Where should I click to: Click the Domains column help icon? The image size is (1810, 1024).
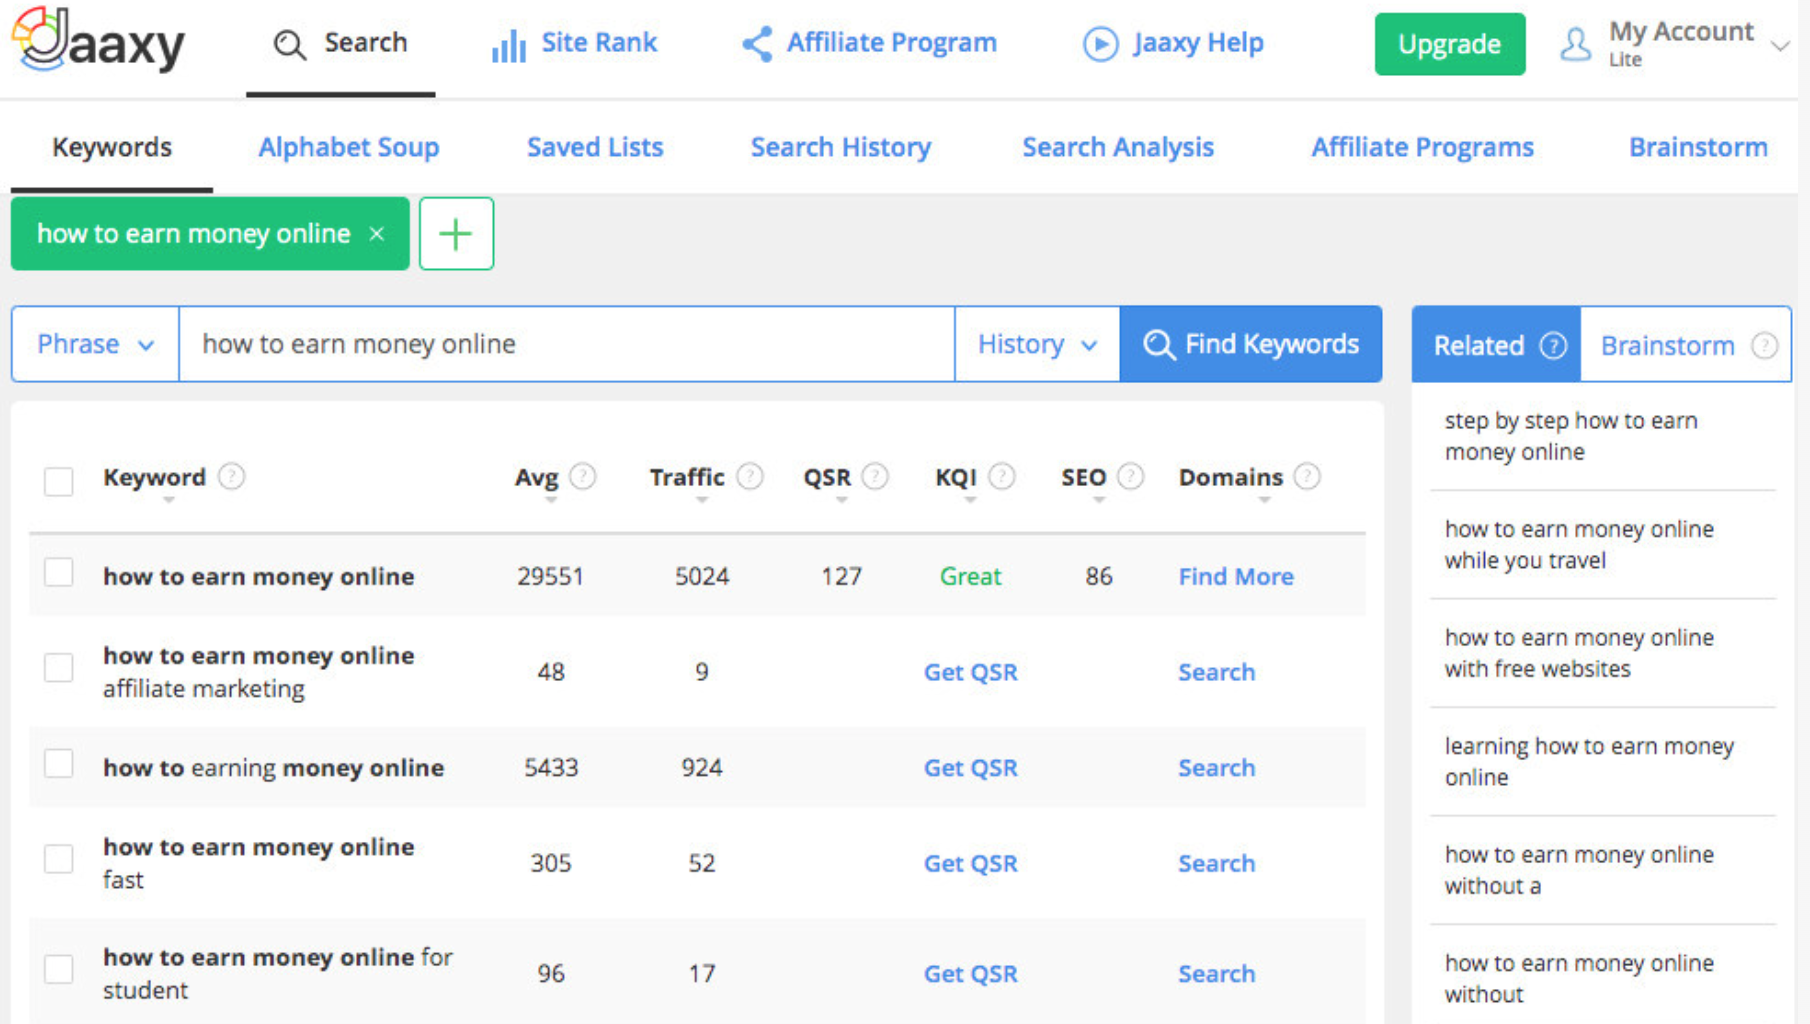1306,477
